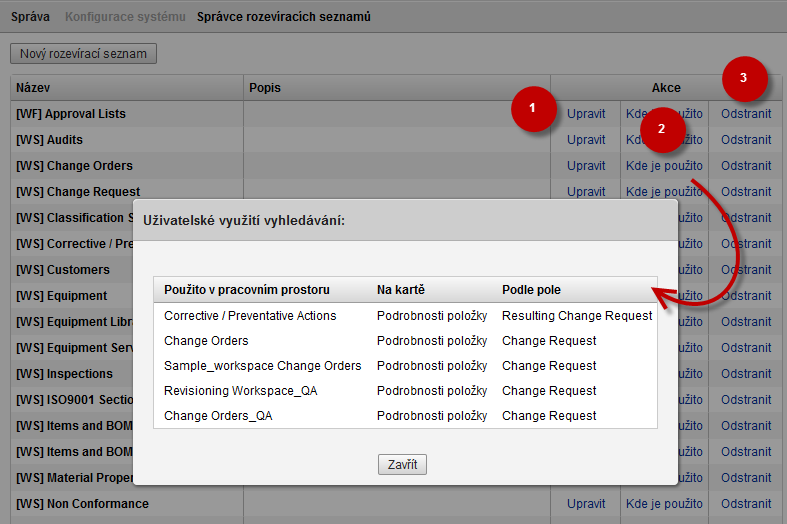
Task: Open Kde je použito for [WS] Change Orders
Action: tap(664, 166)
